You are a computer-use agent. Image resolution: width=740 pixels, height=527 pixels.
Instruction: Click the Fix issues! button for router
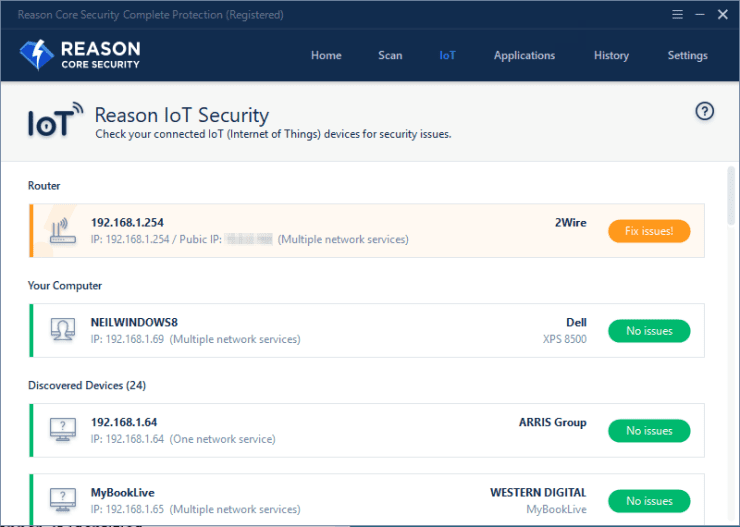click(649, 231)
